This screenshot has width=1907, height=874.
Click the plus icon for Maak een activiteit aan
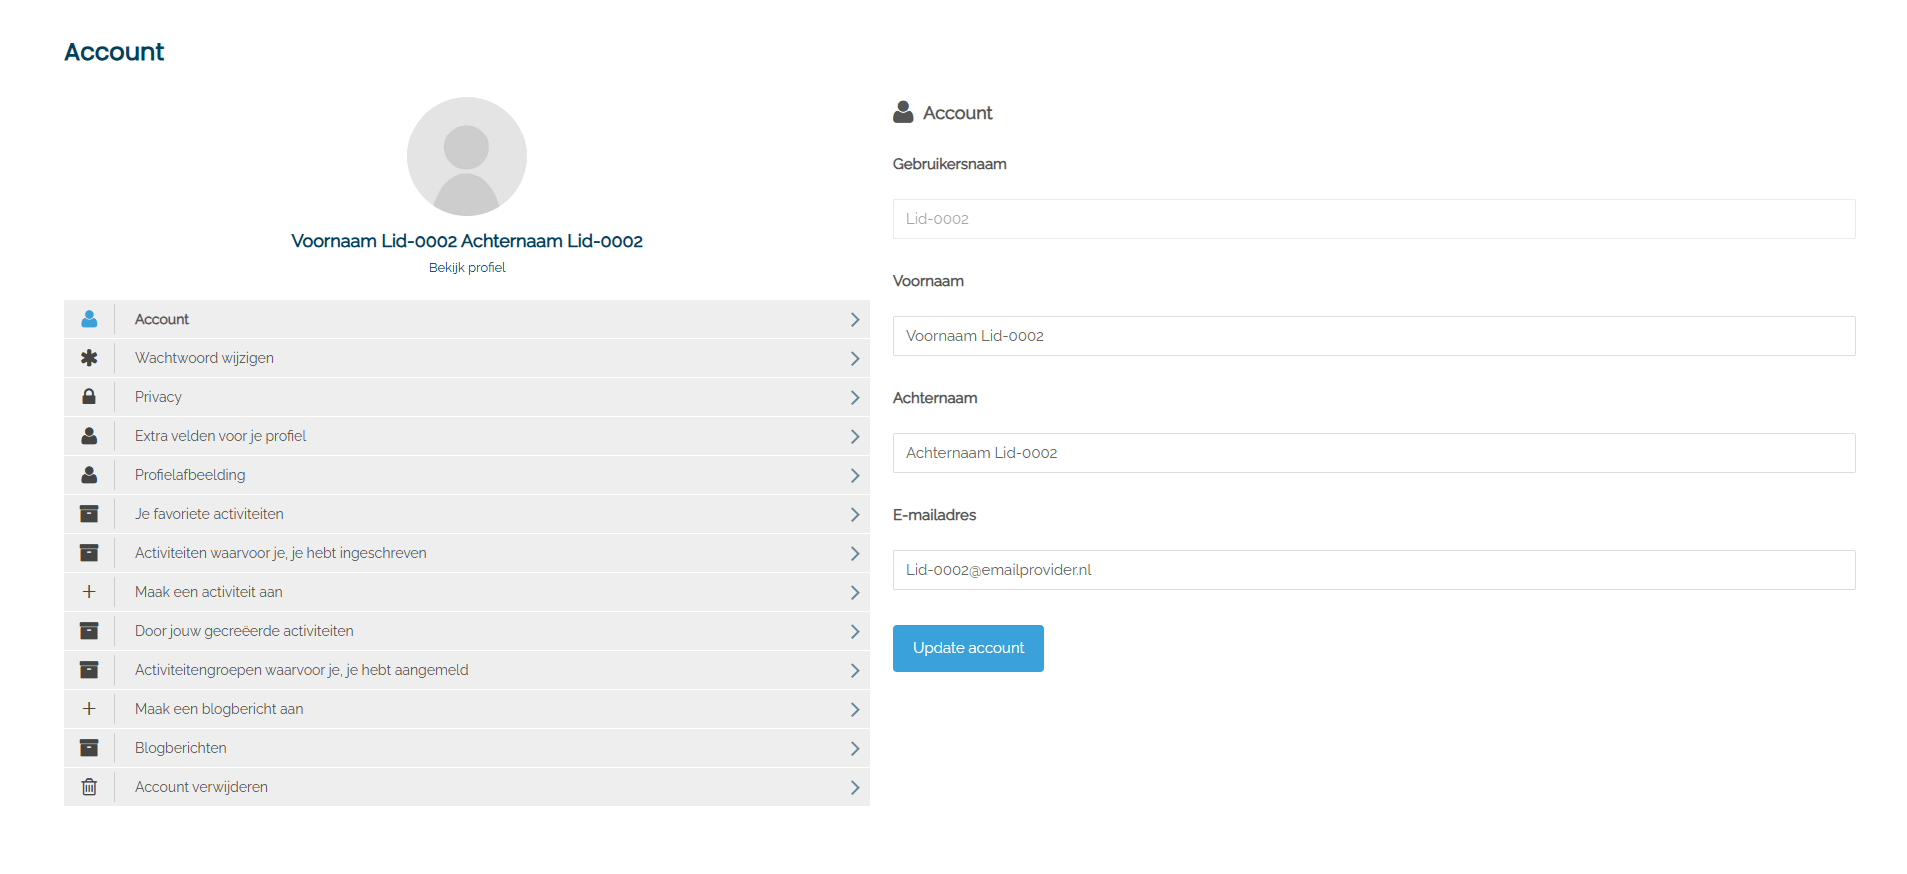(x=89, y=592)
